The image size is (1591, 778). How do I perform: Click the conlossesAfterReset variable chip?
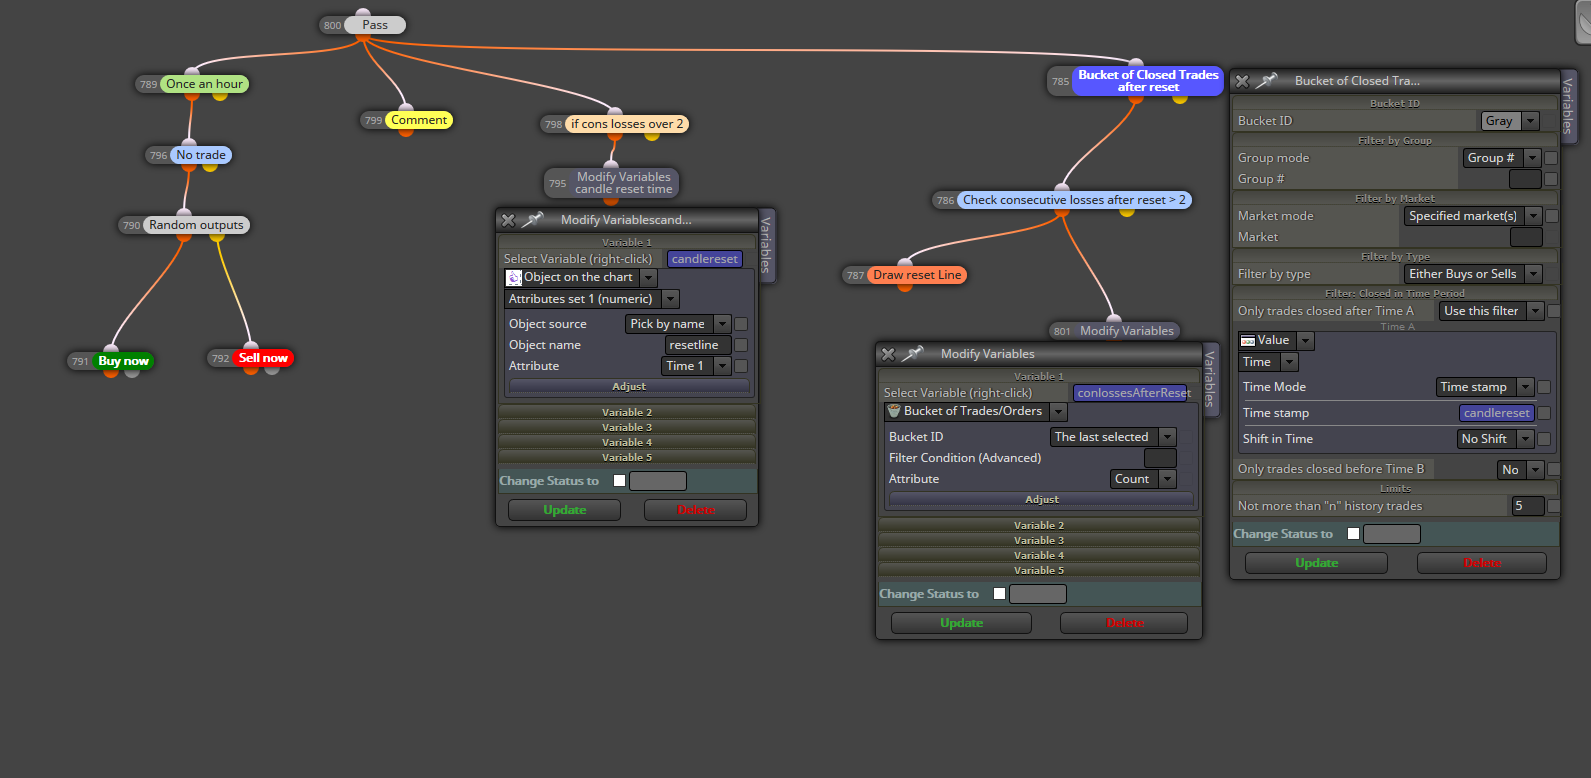click(x=1131, y=393)
